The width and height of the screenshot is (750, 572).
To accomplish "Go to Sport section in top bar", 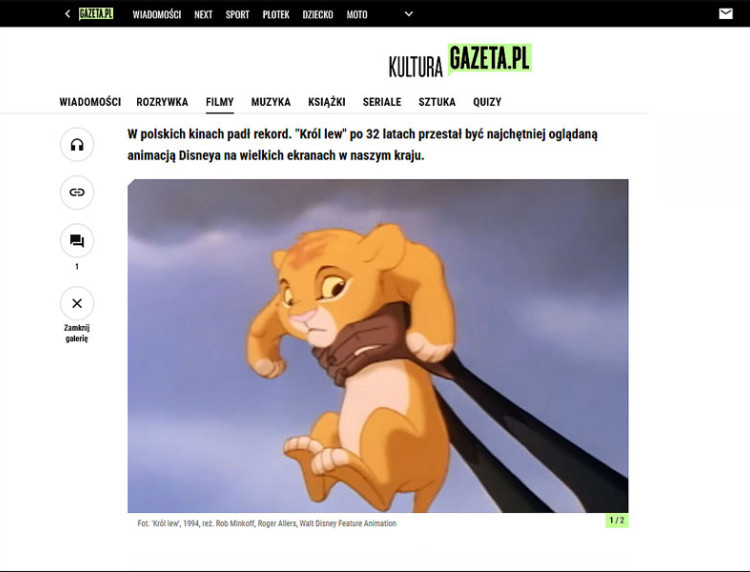I will pos(237,15).
